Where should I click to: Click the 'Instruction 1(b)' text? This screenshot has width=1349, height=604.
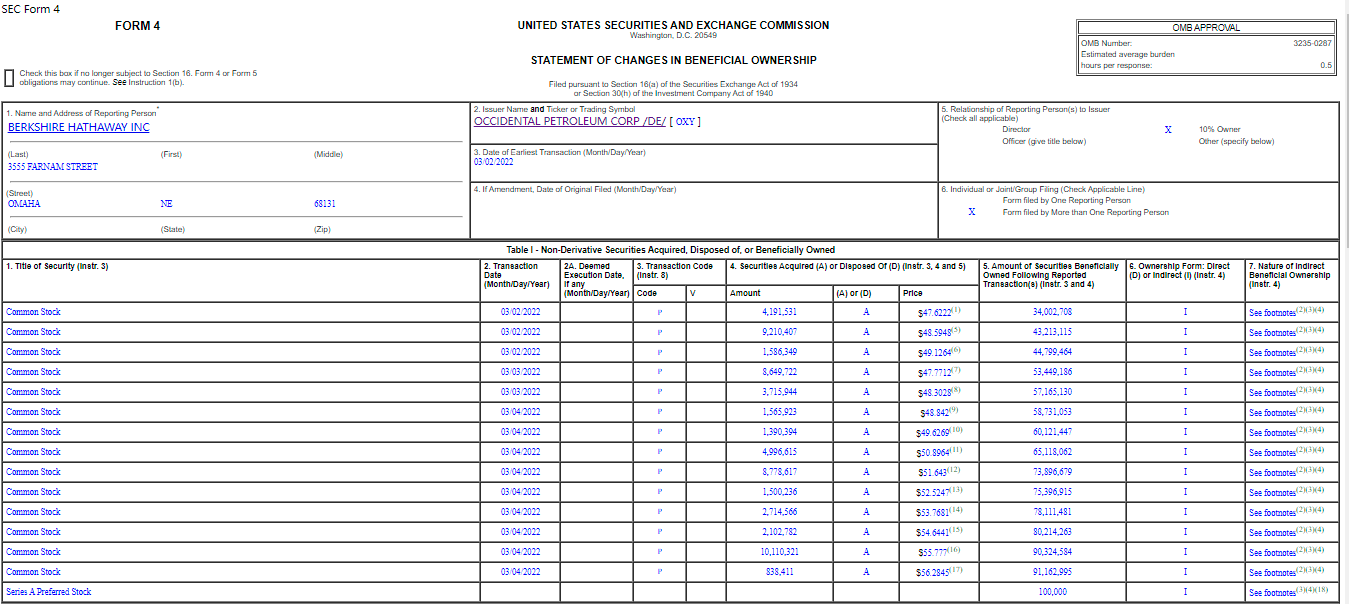(x=156, y=82)
